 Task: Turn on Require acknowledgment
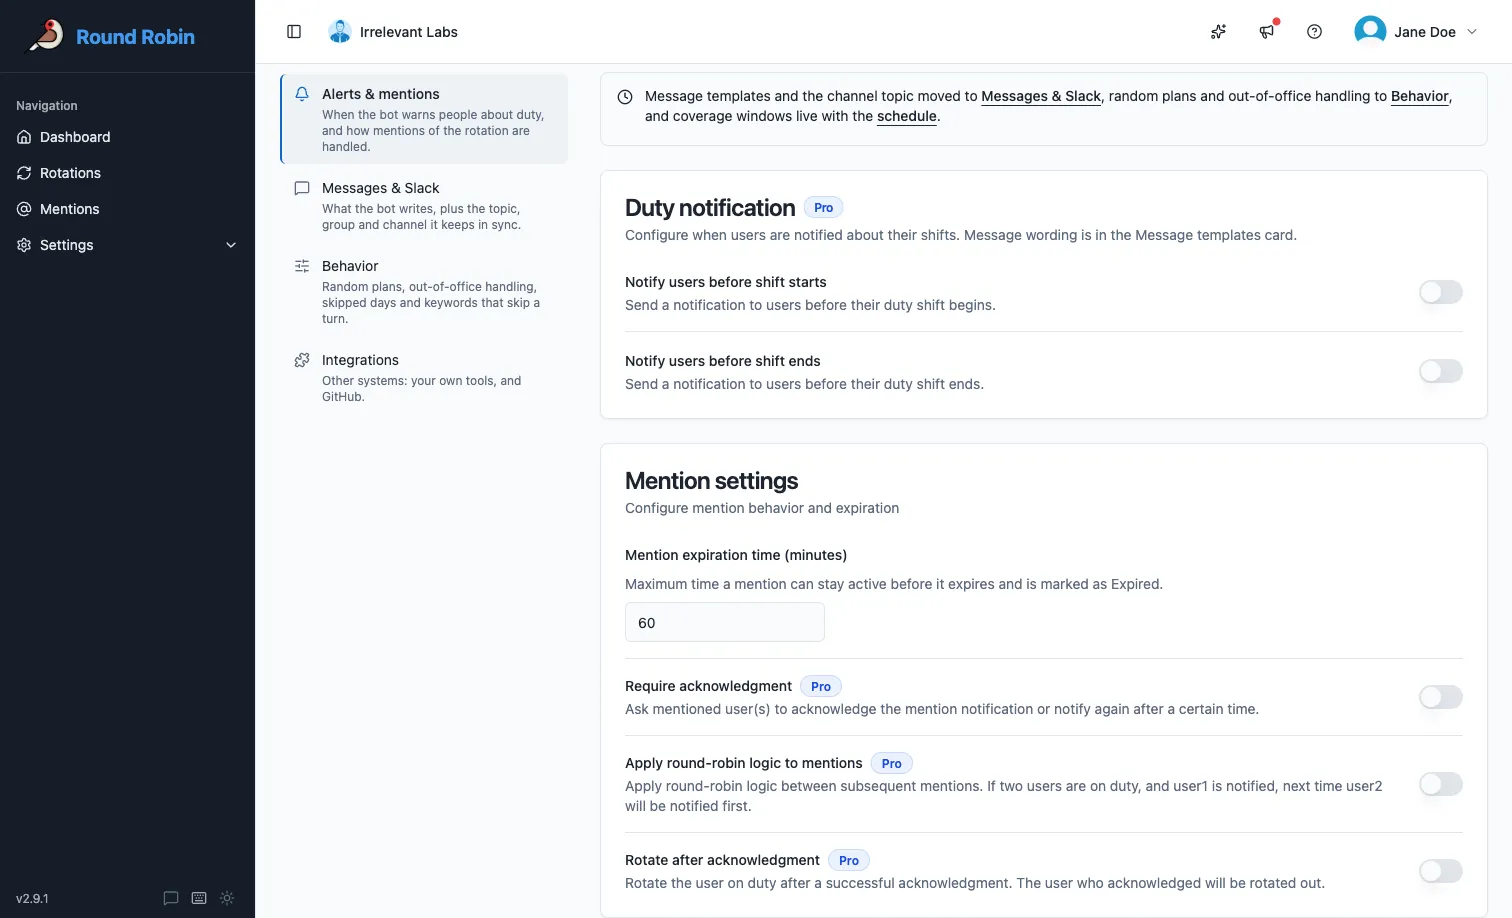tap(1441, 697)
